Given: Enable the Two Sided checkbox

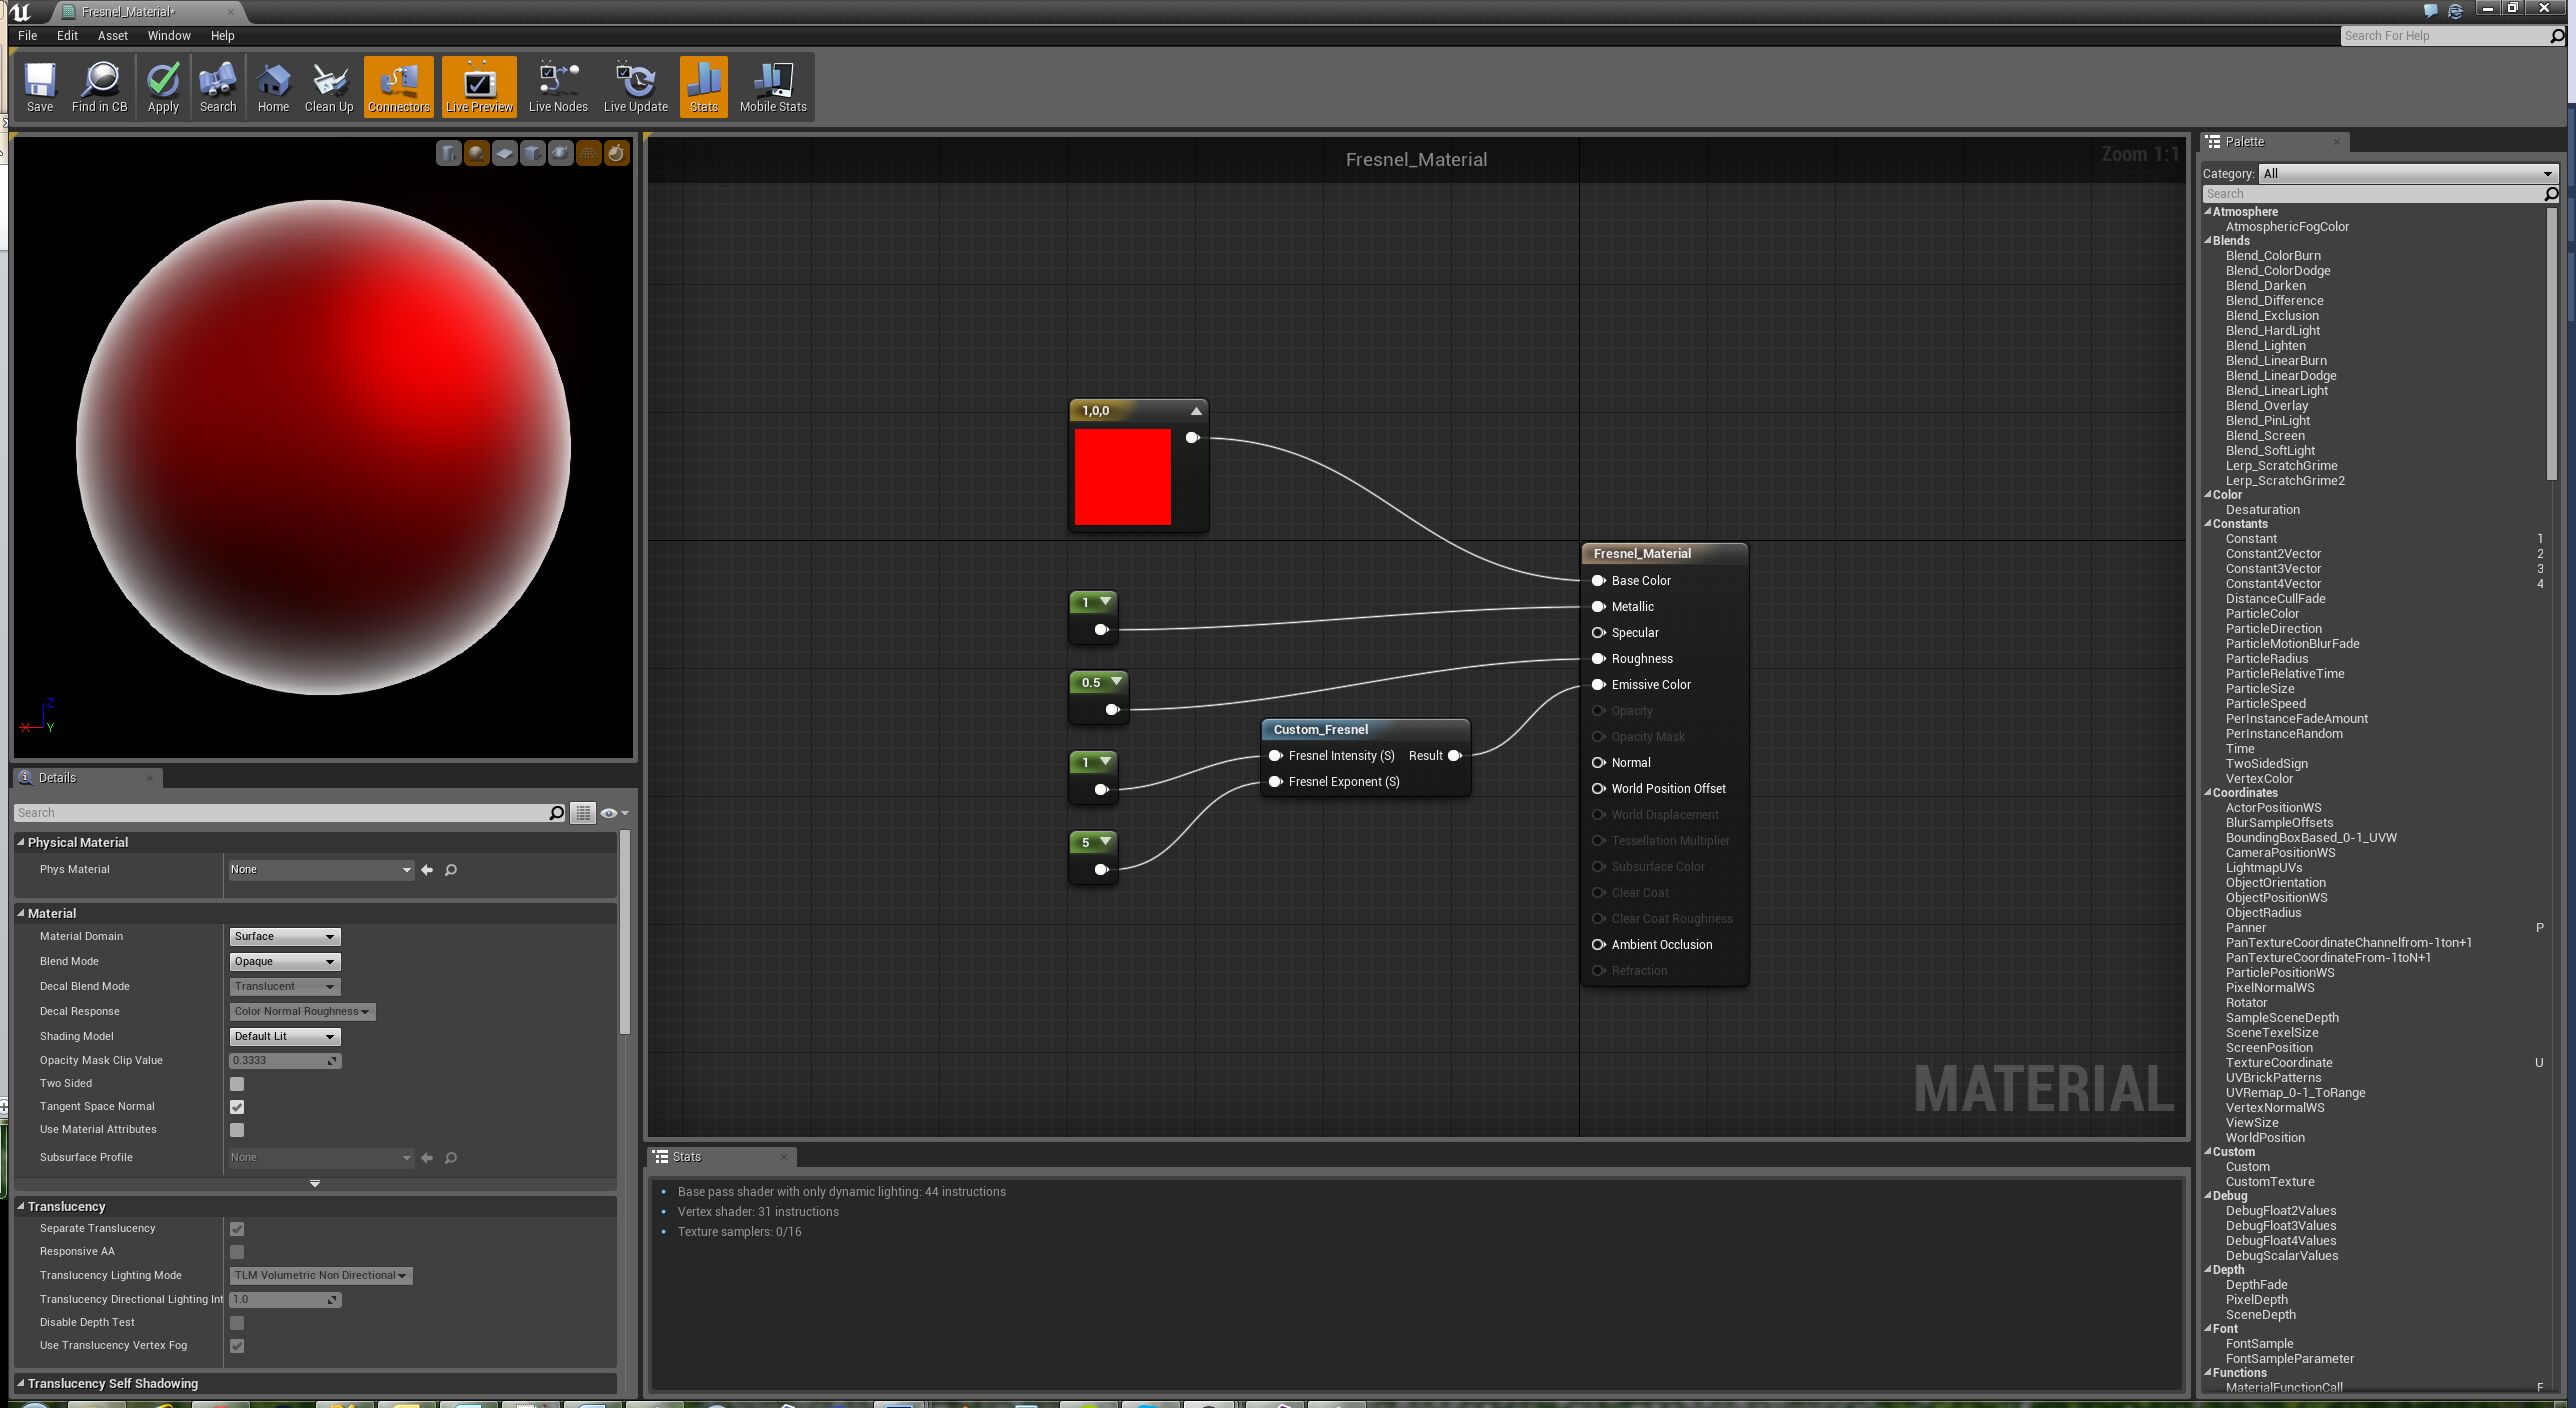Looking at the screenshot, I should tap(237, 1083).
